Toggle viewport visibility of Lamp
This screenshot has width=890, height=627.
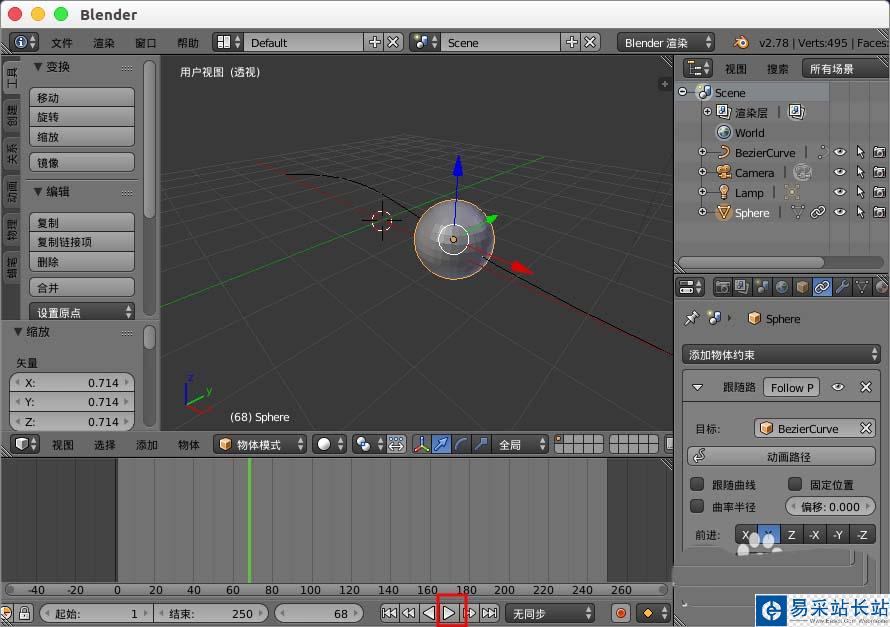[840, 192]
